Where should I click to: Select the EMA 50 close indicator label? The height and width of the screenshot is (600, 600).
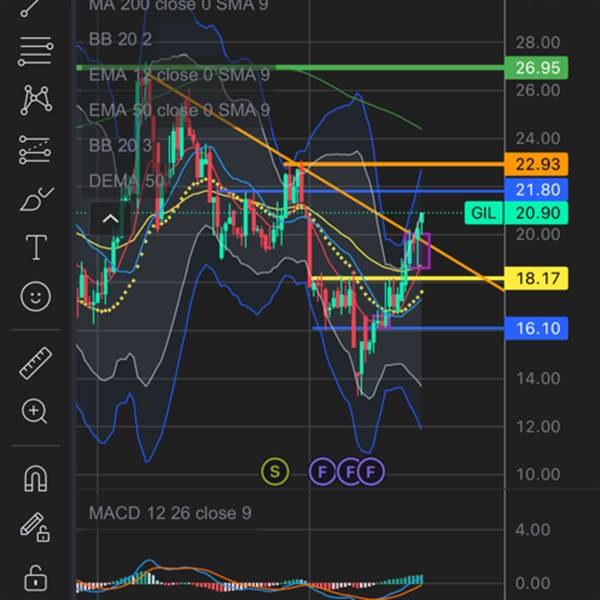(x=179, y=110)
